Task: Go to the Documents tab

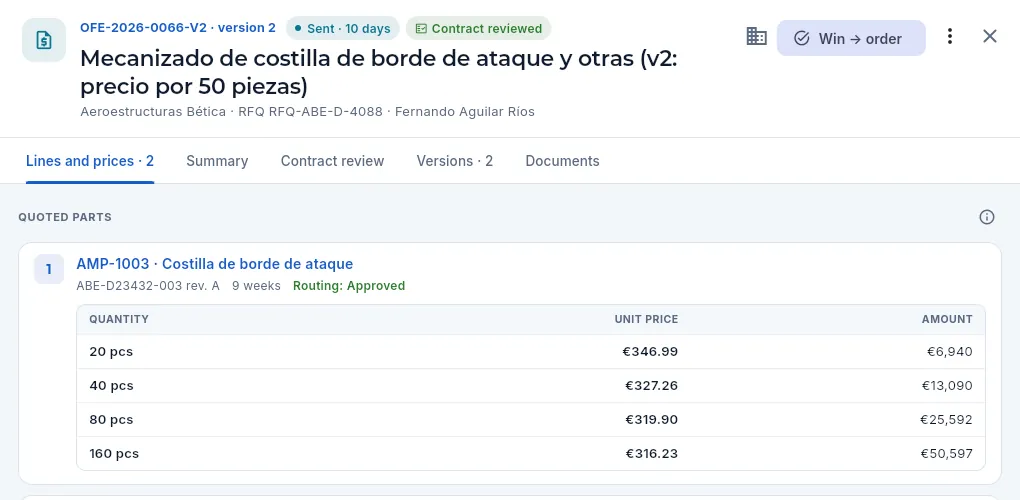Action: point(562,161)
